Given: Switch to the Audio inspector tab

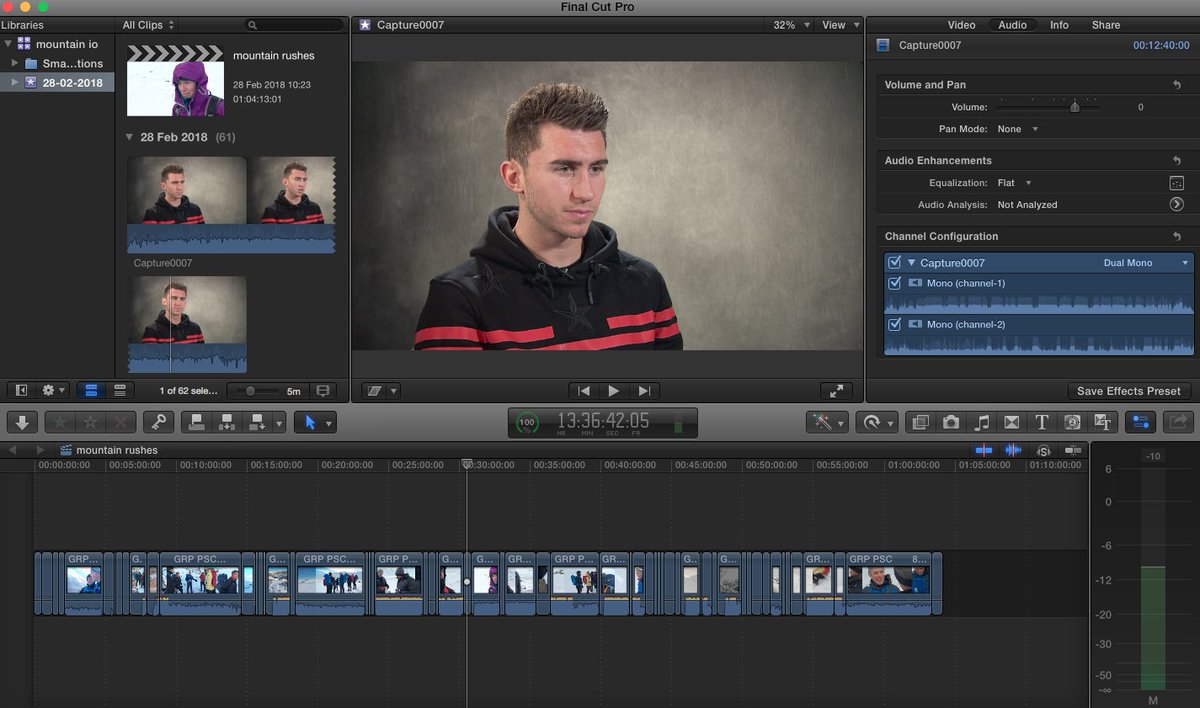Looking at the screenshot, I should tap(1012, 24).
